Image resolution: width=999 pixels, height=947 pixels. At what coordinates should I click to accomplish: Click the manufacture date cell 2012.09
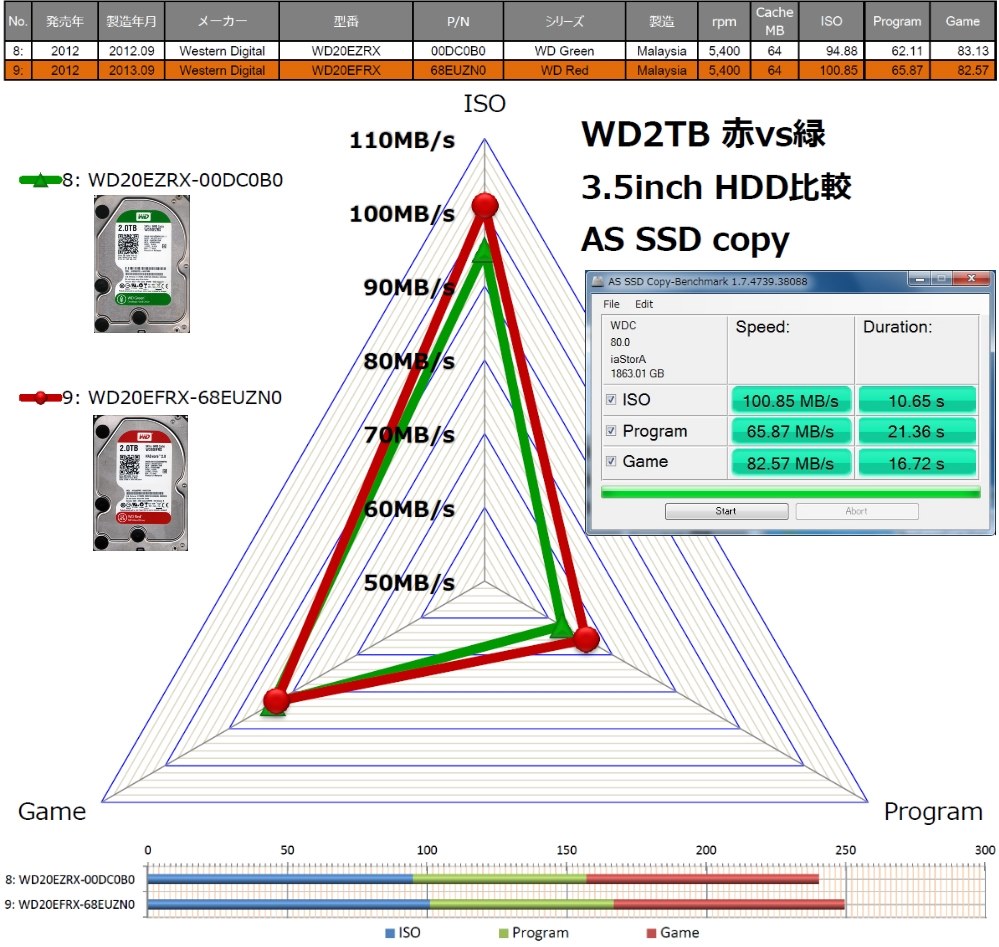click(x=131, y=51)
